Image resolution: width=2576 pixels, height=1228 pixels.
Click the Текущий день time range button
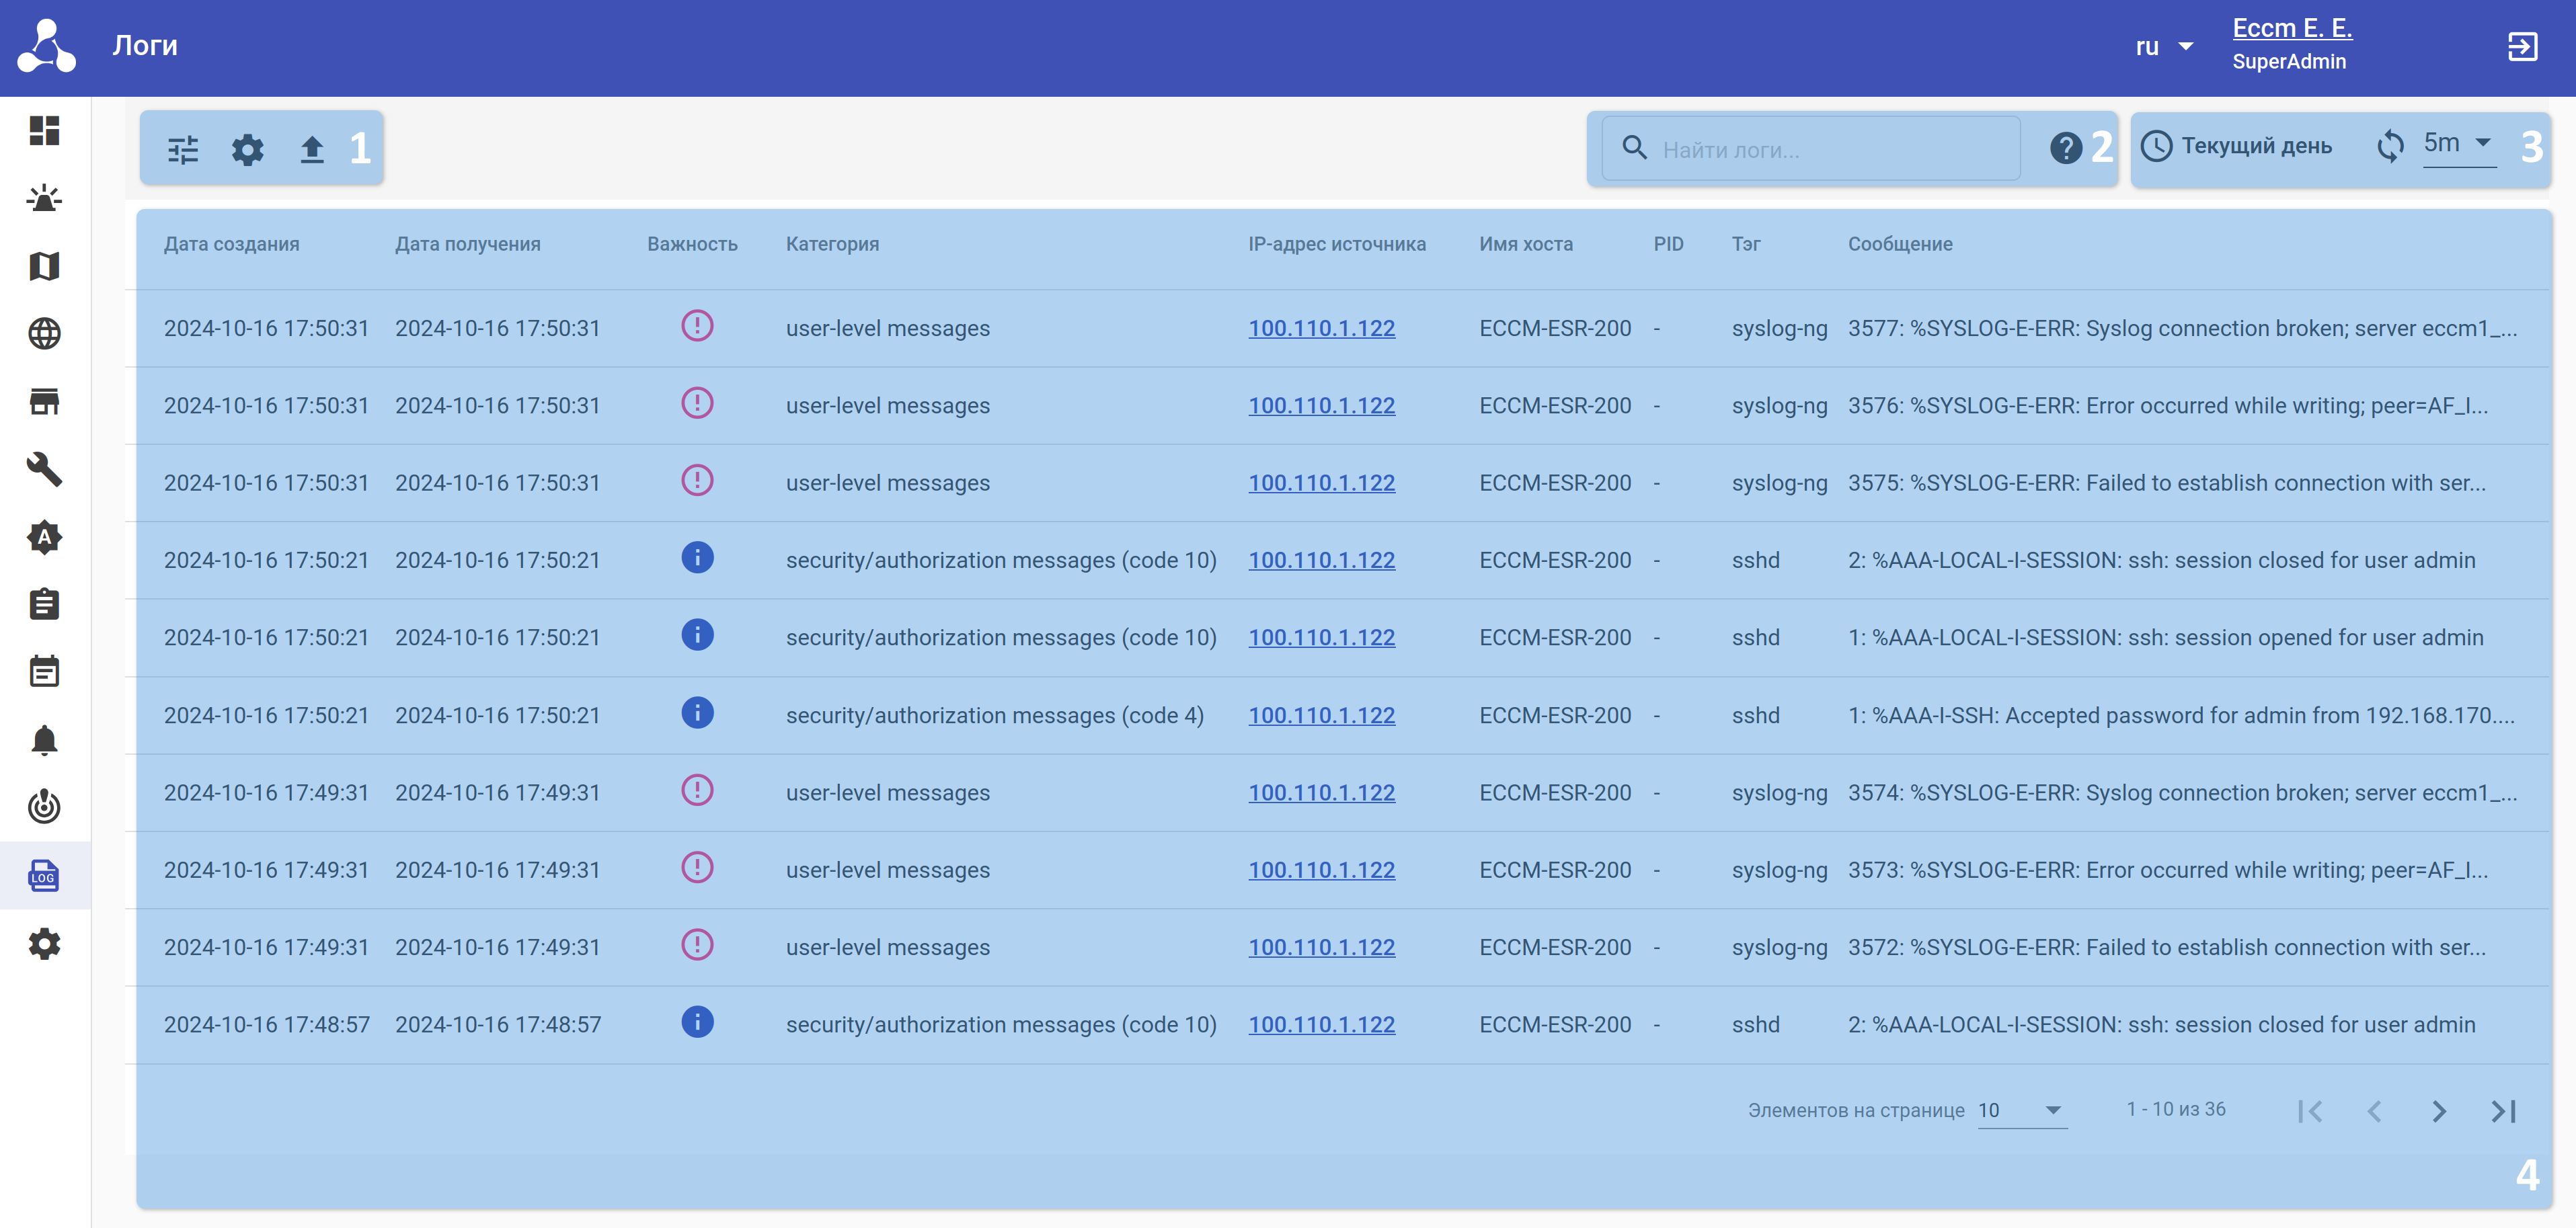click(x=2237, y=146)
